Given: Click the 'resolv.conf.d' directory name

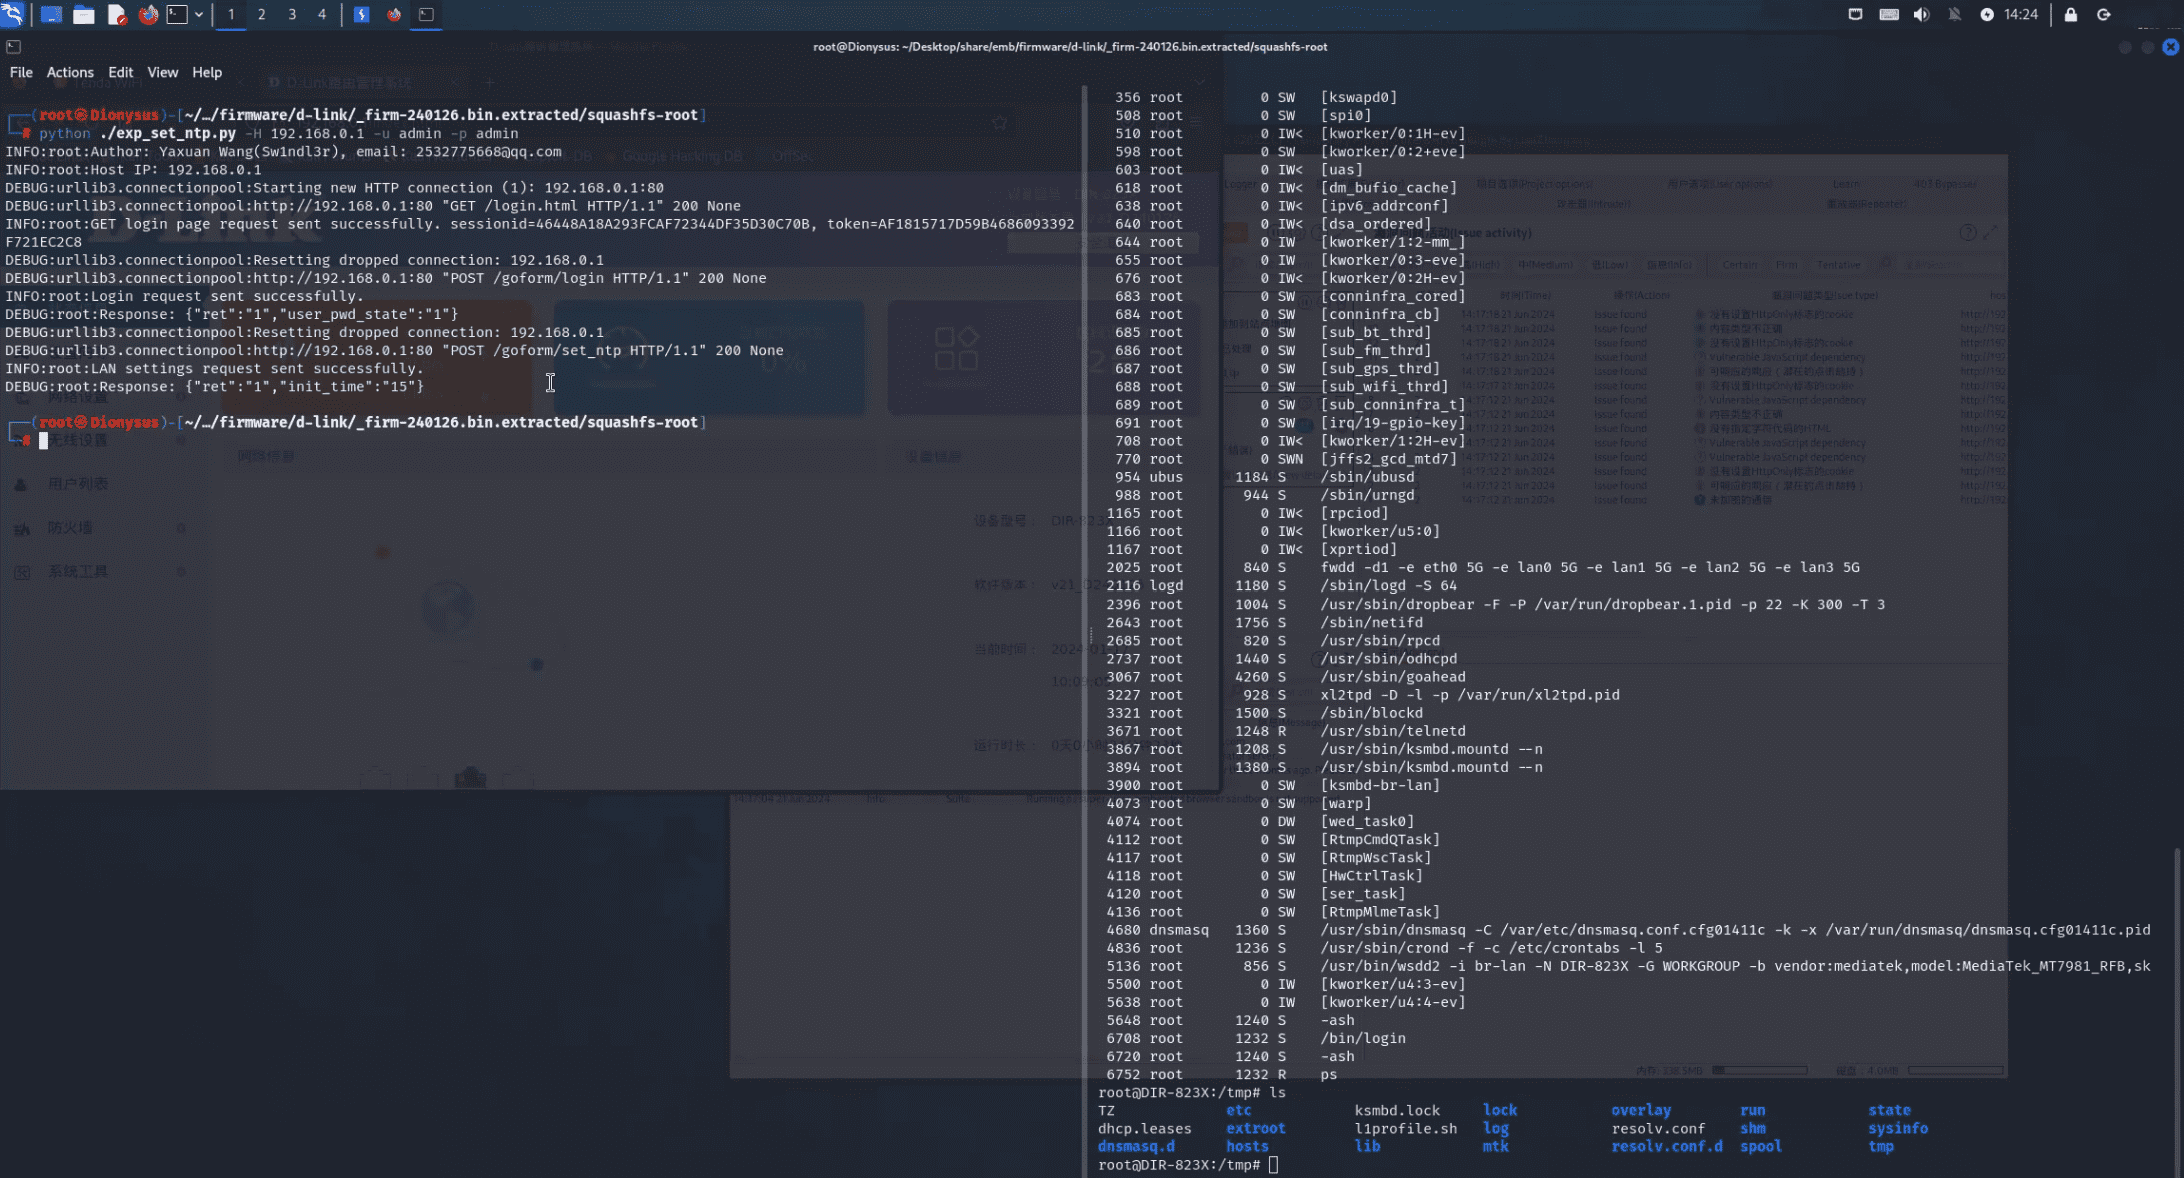Looking at the screenshot, I should point(1667,1146).
